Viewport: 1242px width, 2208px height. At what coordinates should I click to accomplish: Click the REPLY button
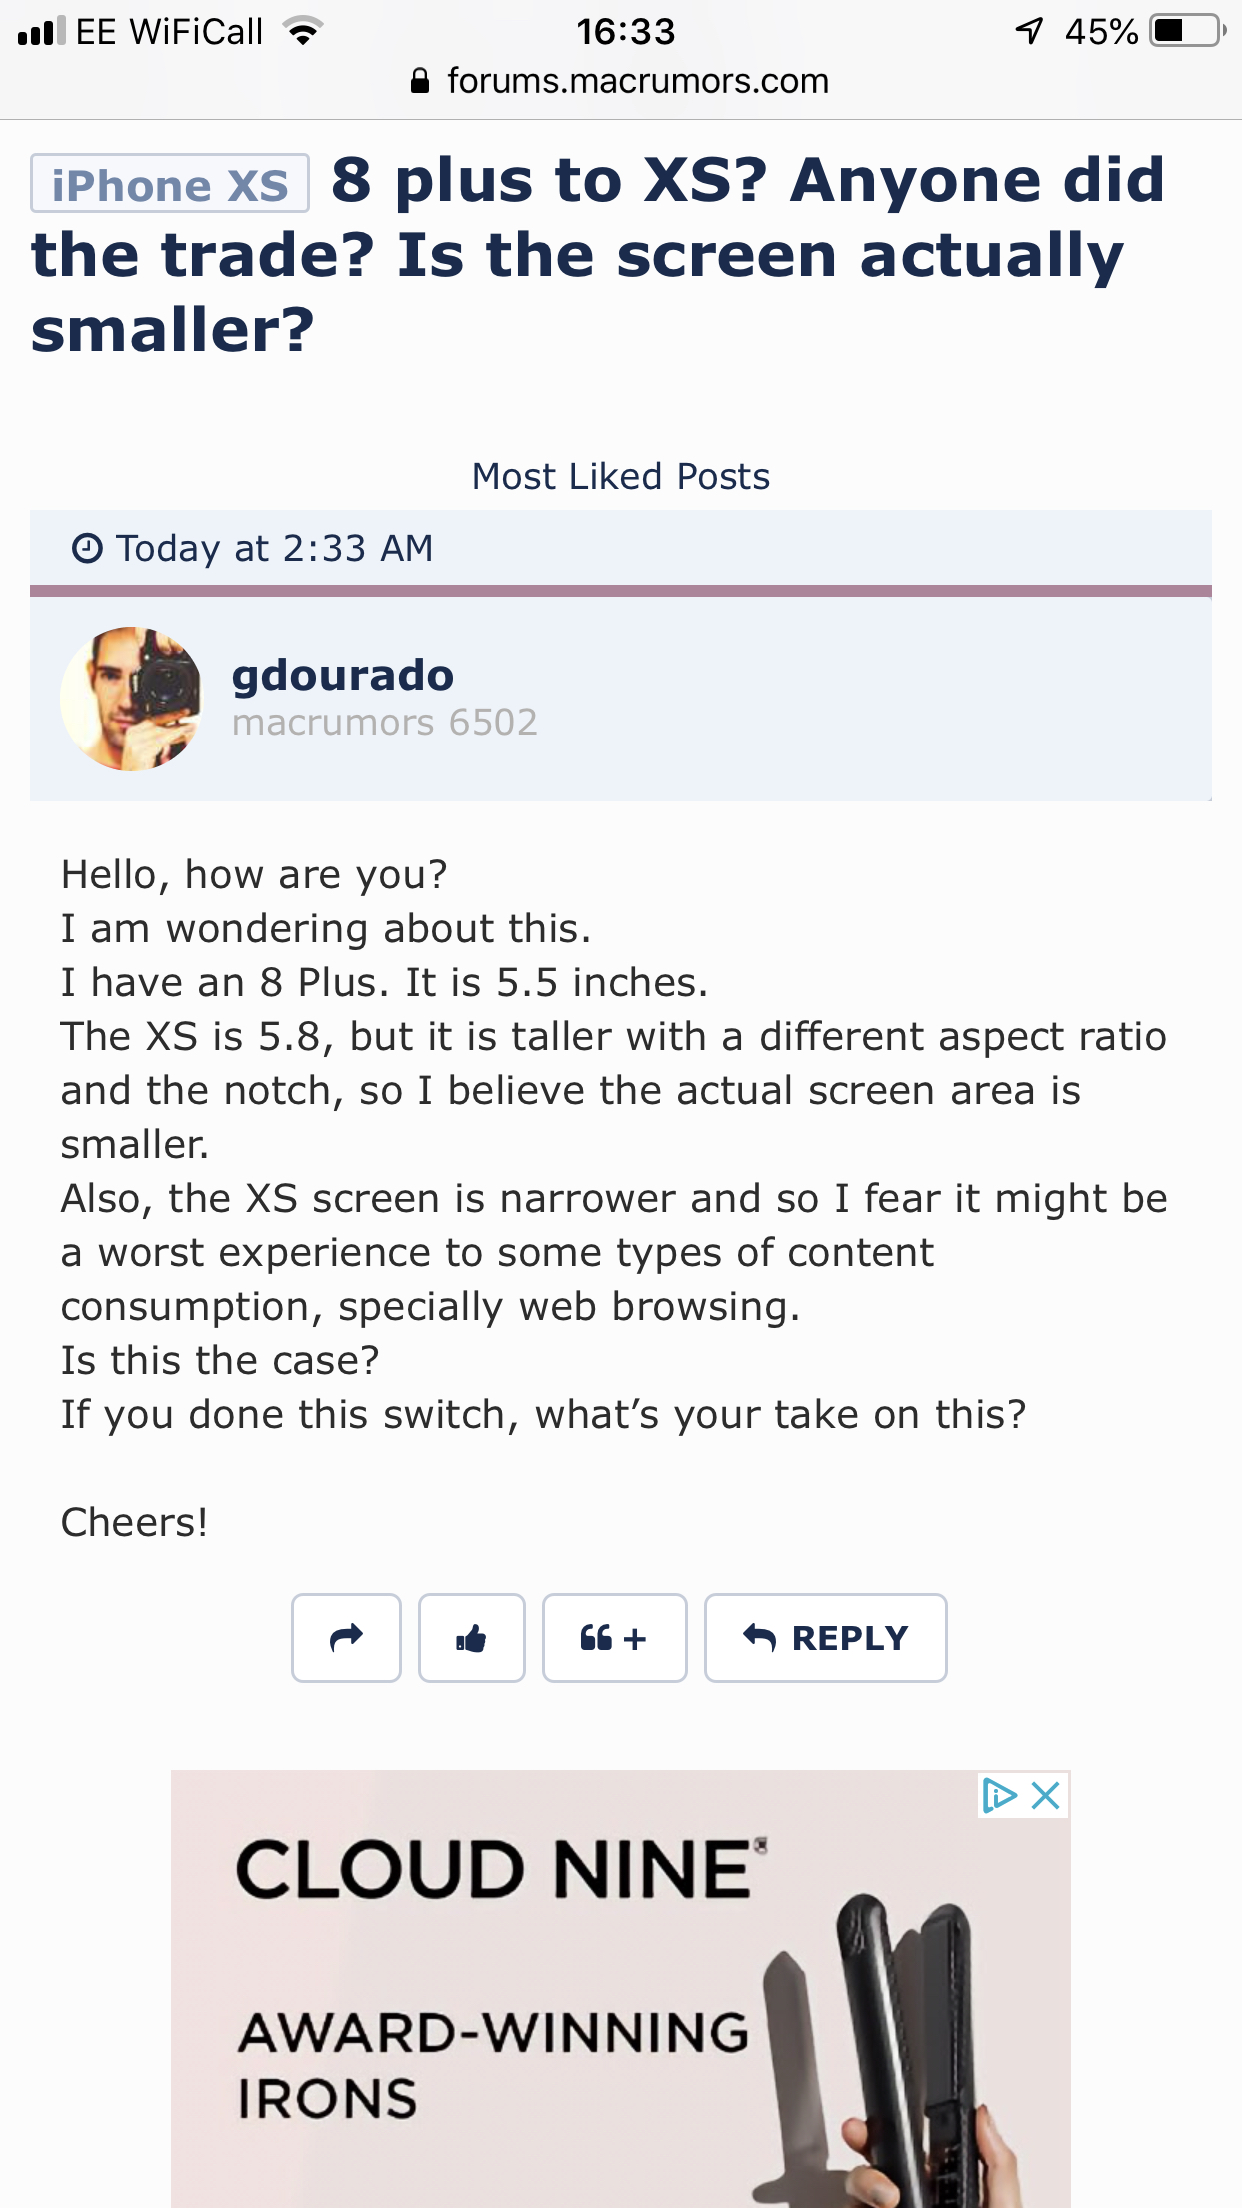pos(825,1638)
